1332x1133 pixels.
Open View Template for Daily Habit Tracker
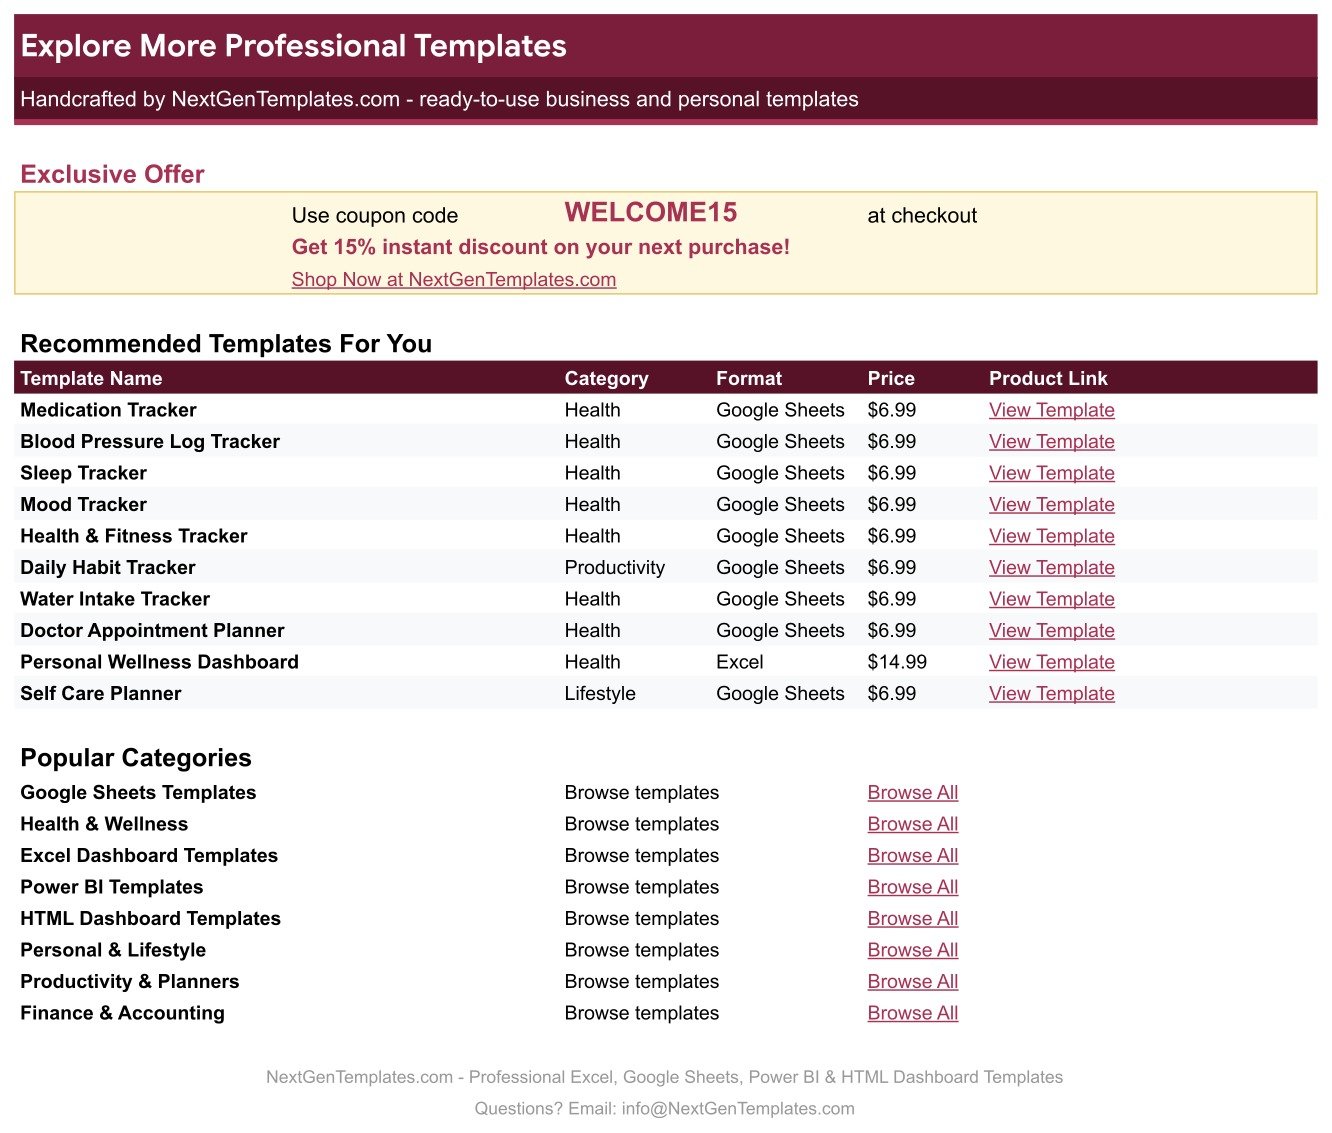[1051, 567]
